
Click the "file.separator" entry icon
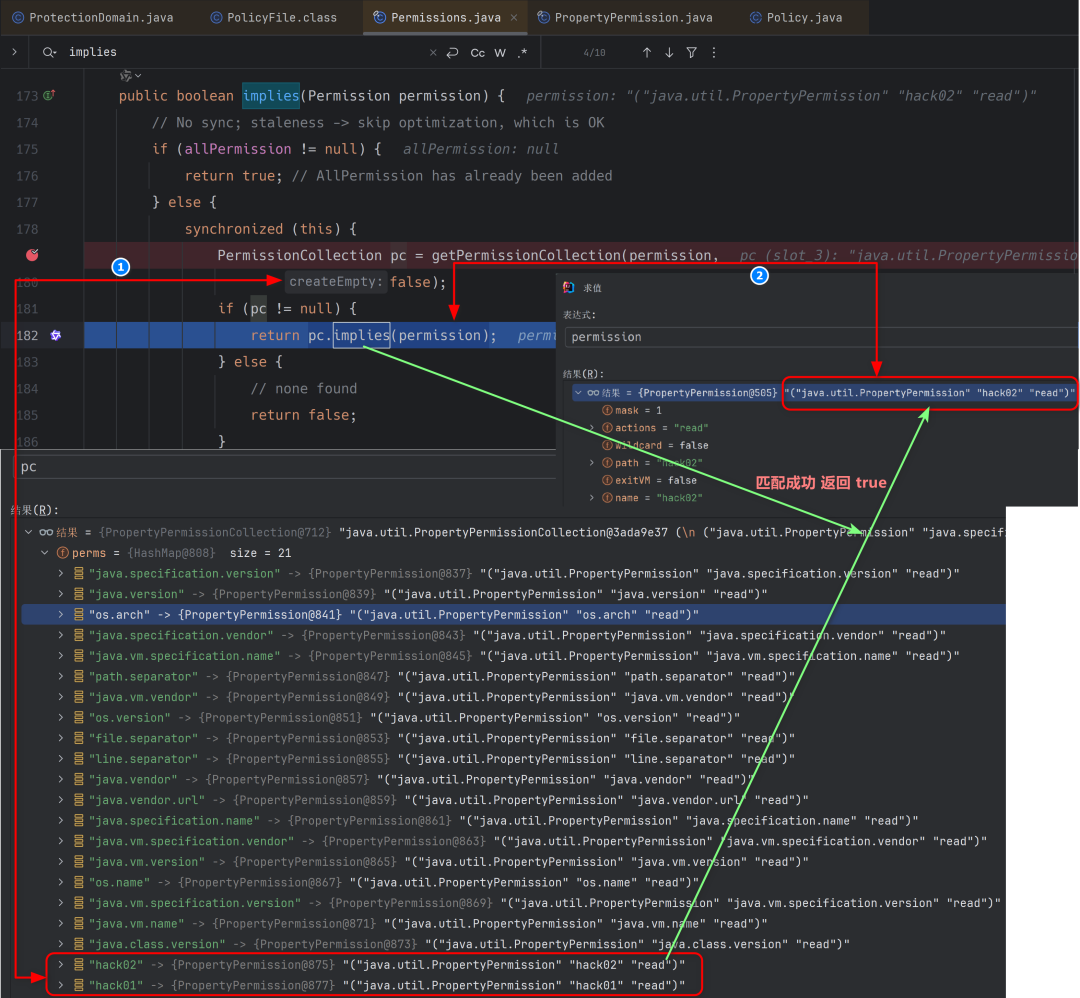(79, 738)
